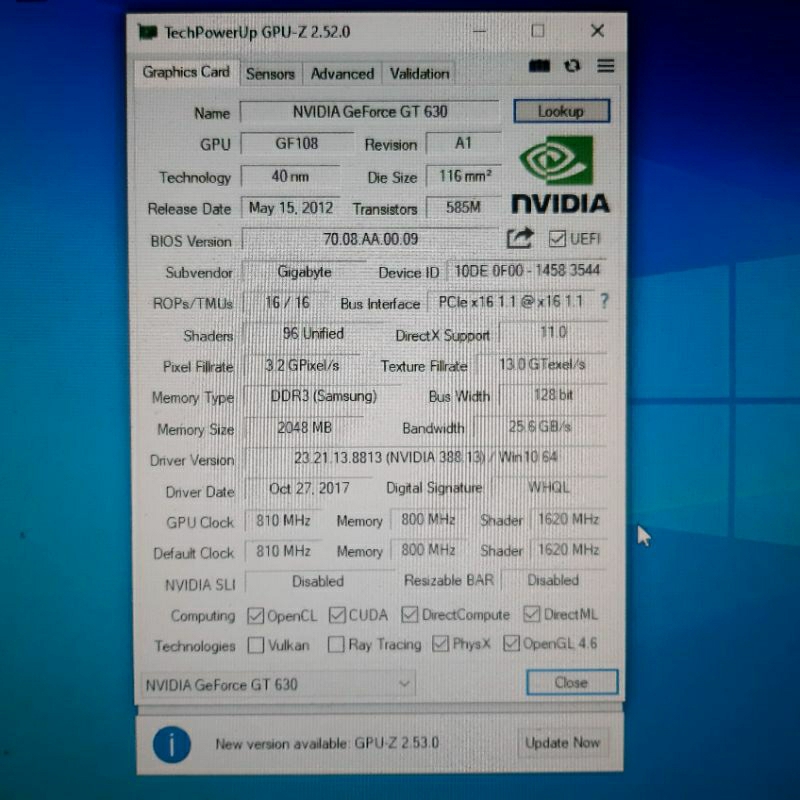The width and height of the screenshot is (800, 800).
Task: Toggle the PhysX checkbox
Action: point(440,643)
